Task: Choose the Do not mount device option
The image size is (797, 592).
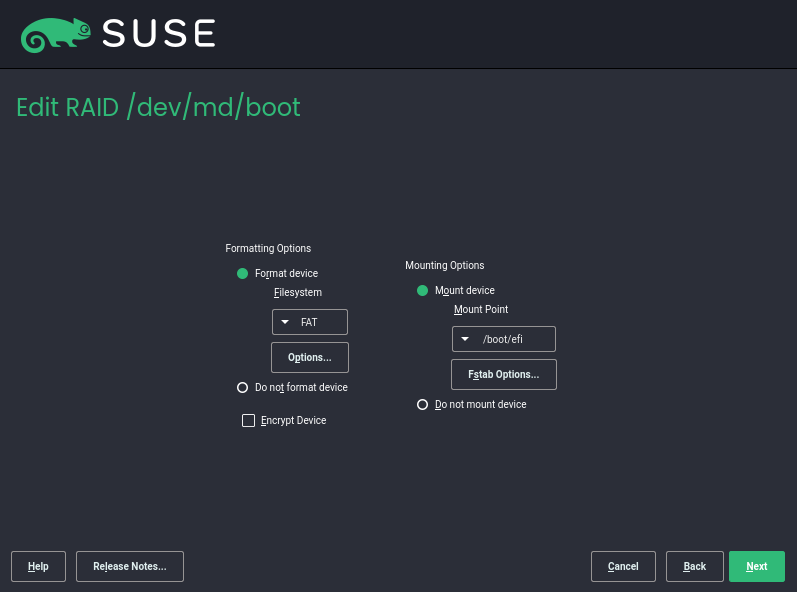Action: coord(422,405)
